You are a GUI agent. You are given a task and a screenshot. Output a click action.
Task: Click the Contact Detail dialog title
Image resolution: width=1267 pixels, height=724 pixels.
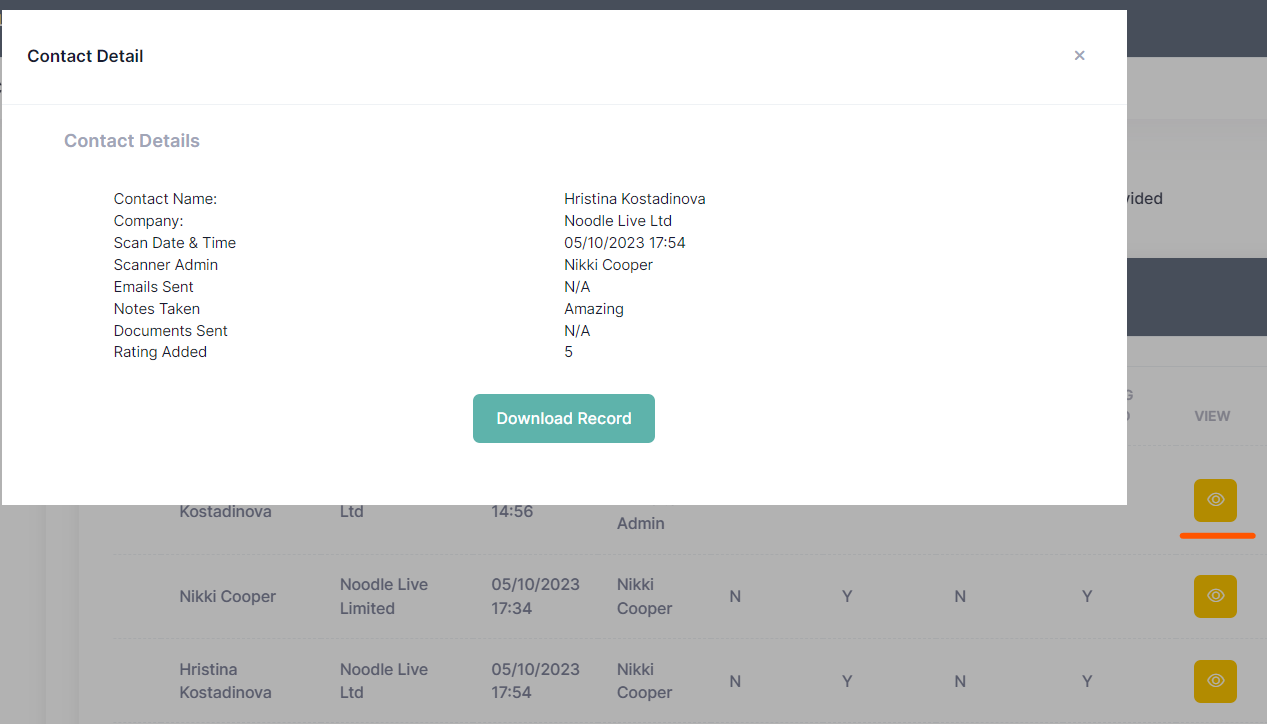[85, 56]
